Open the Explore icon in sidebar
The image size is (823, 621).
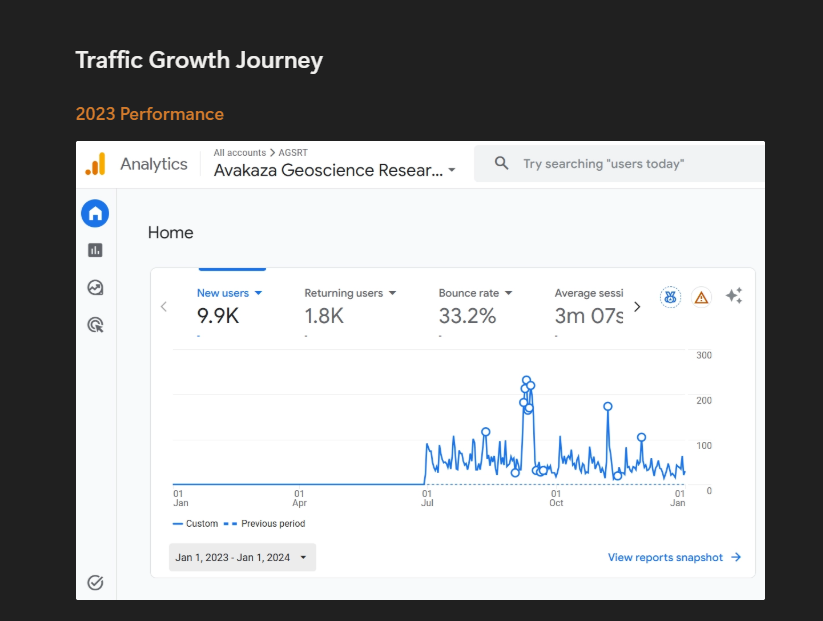[95, 288]
